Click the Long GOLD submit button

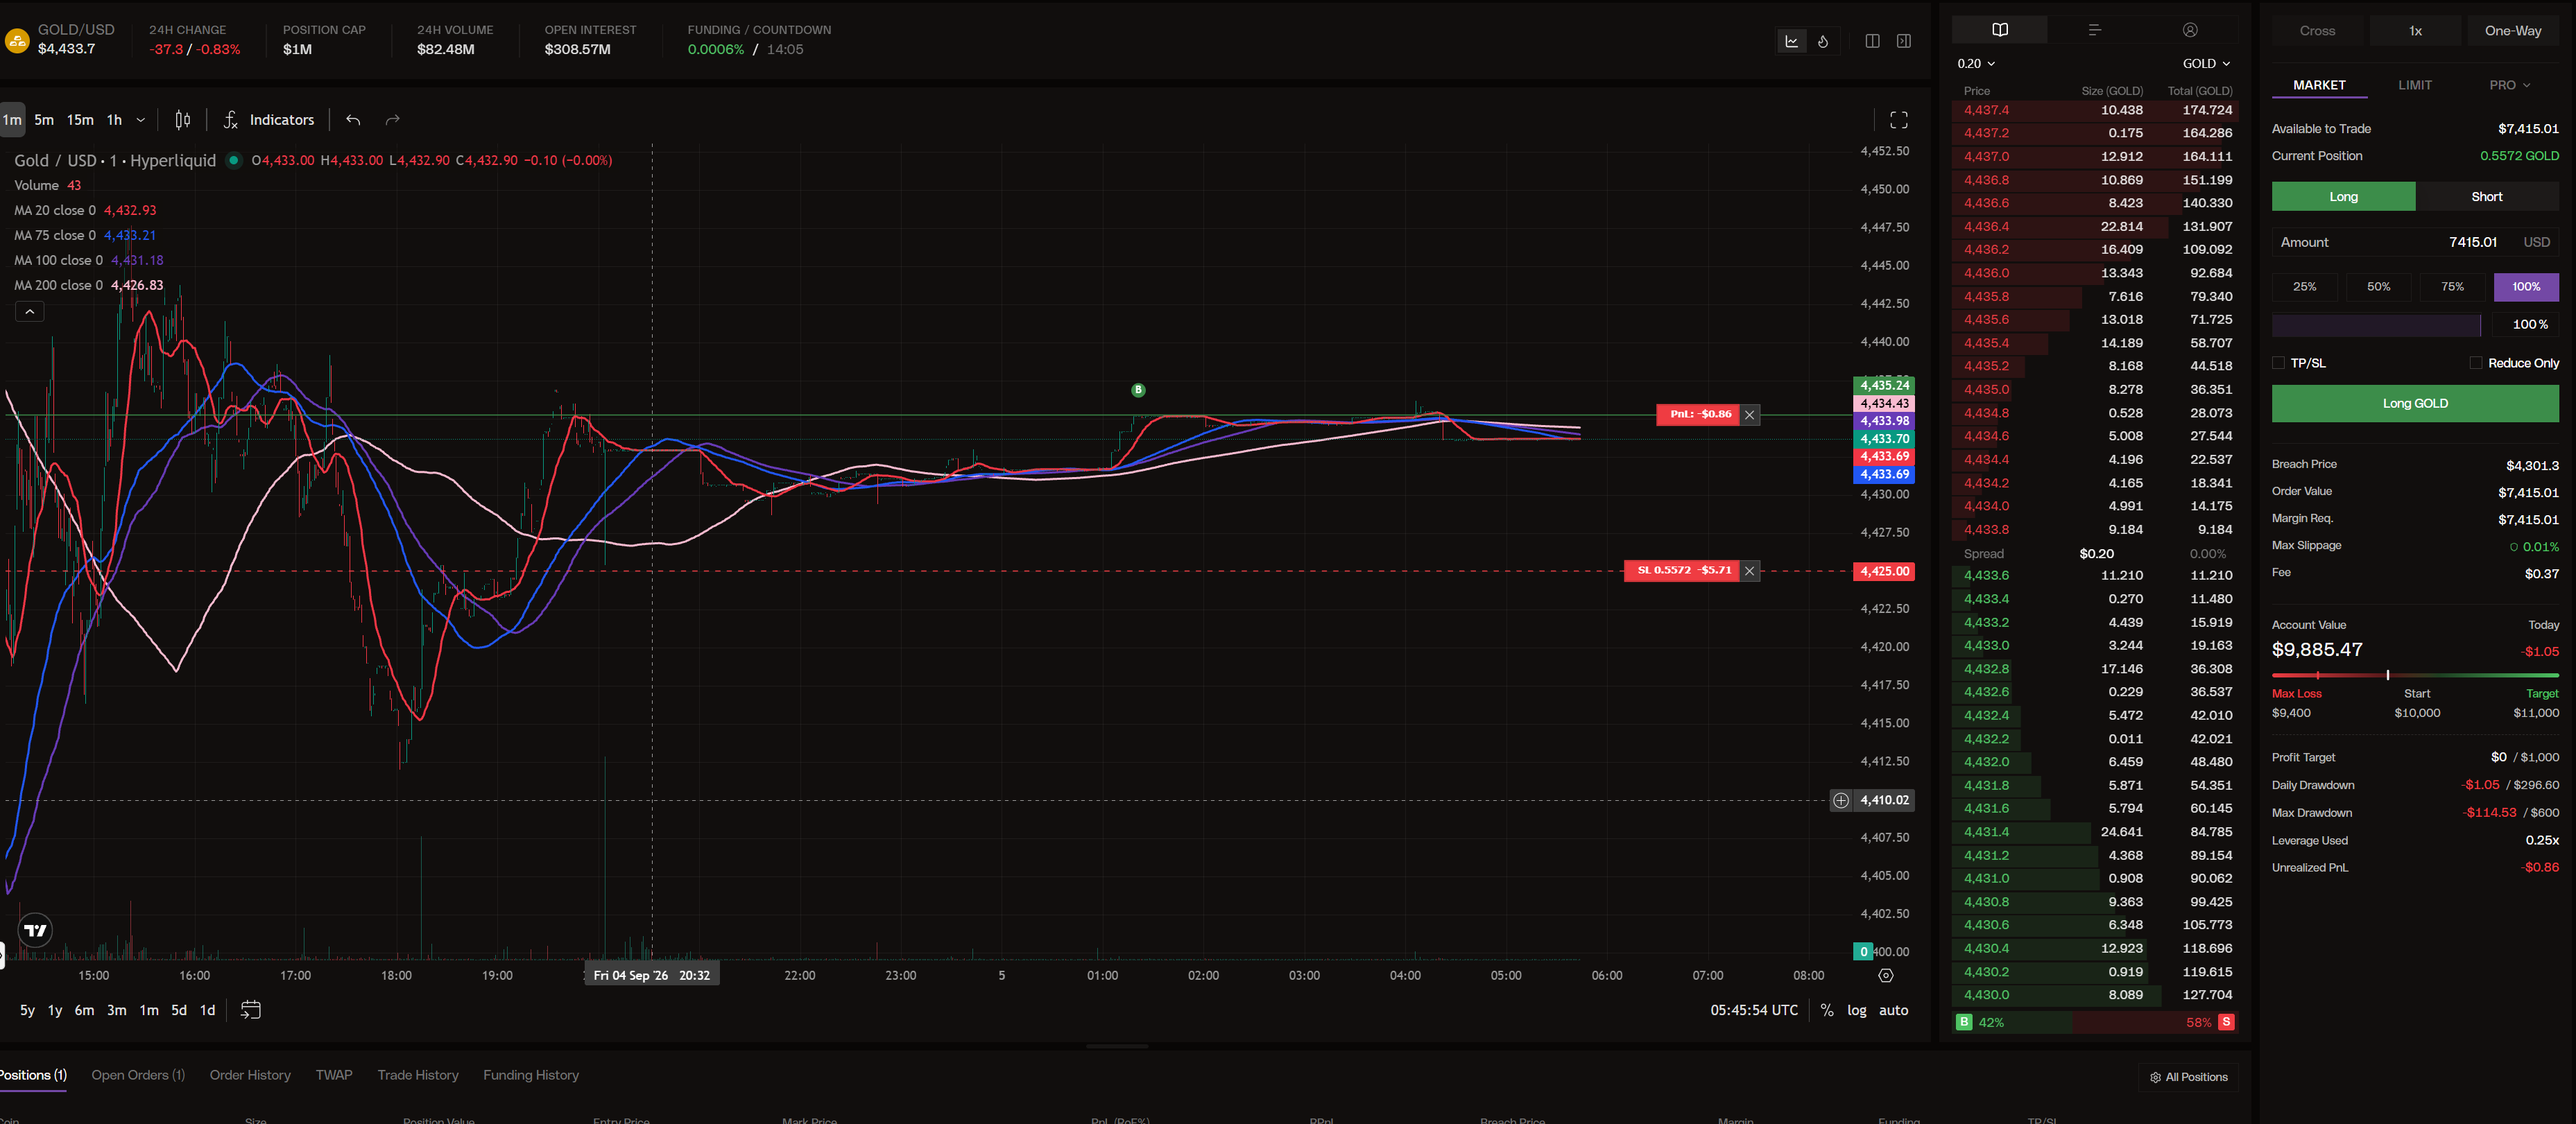click(x=2415, y=404)
